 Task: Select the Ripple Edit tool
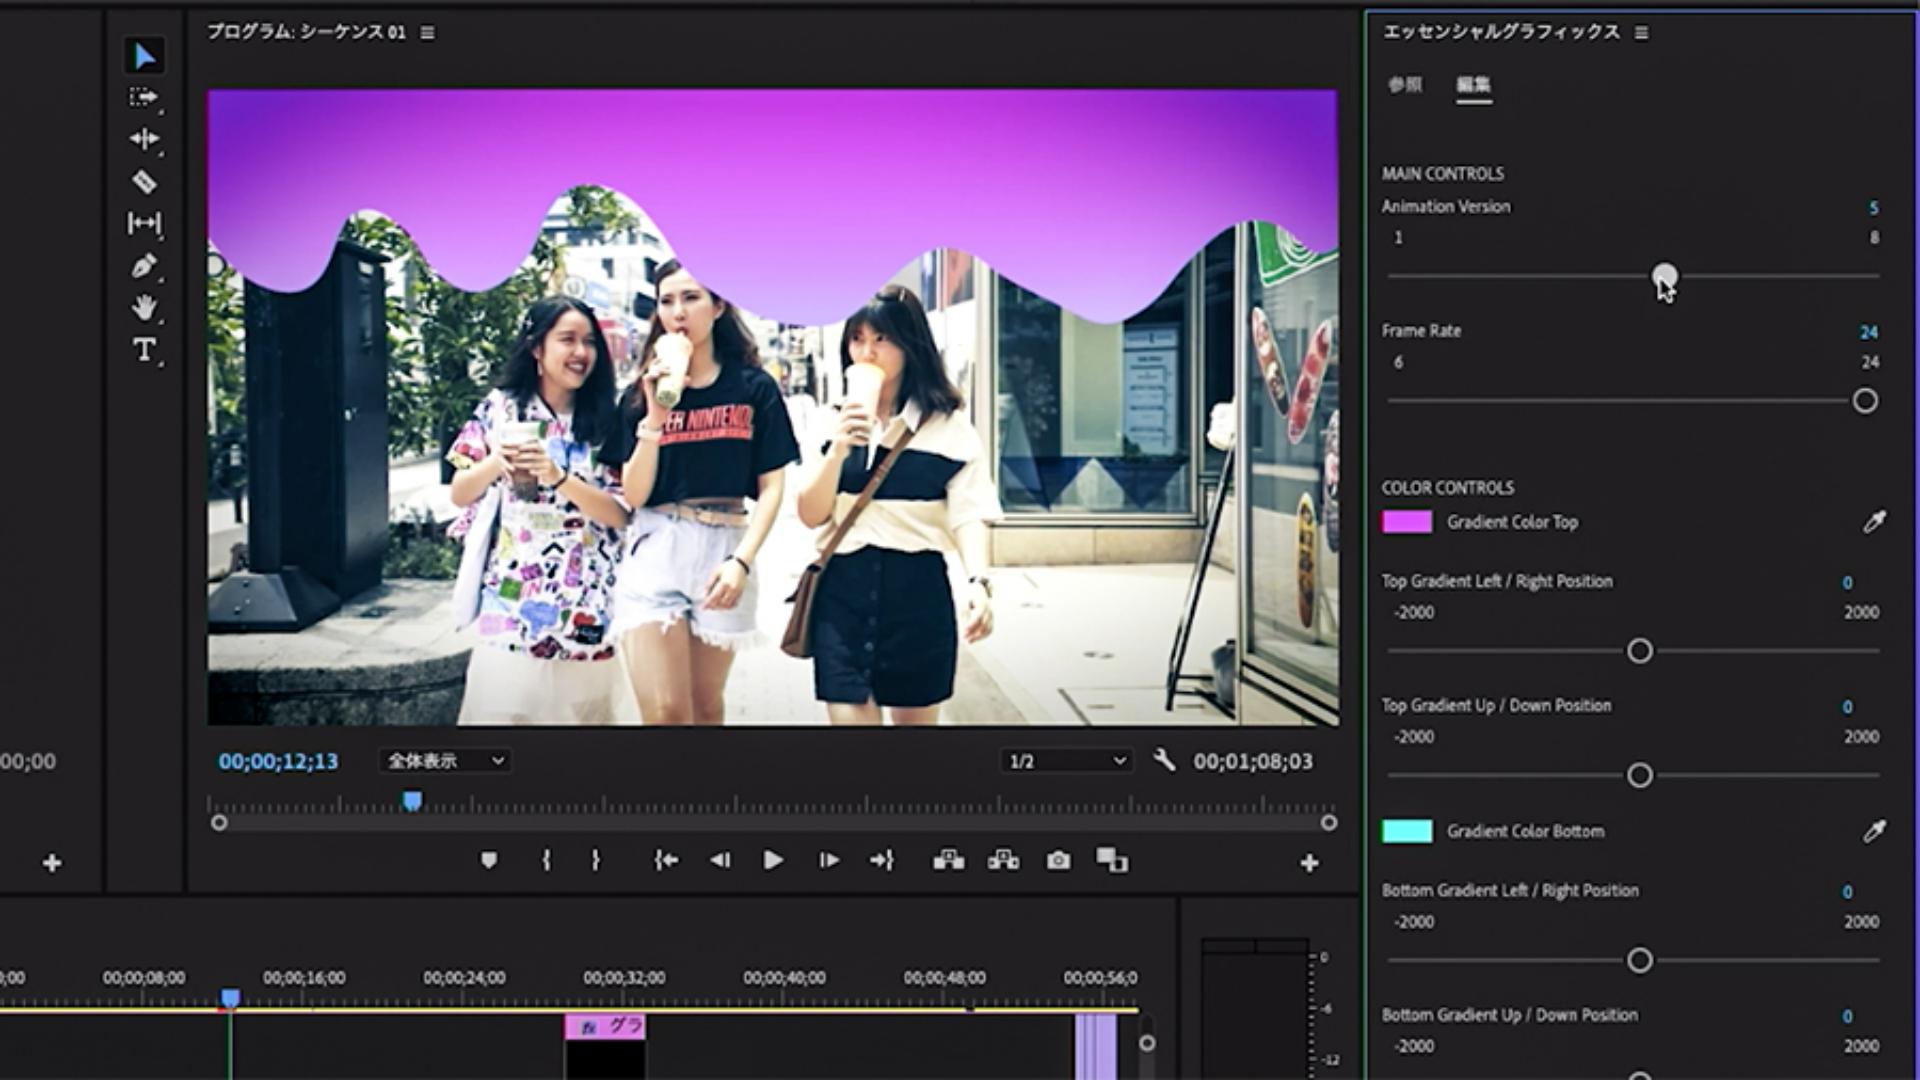pos(143,139)
